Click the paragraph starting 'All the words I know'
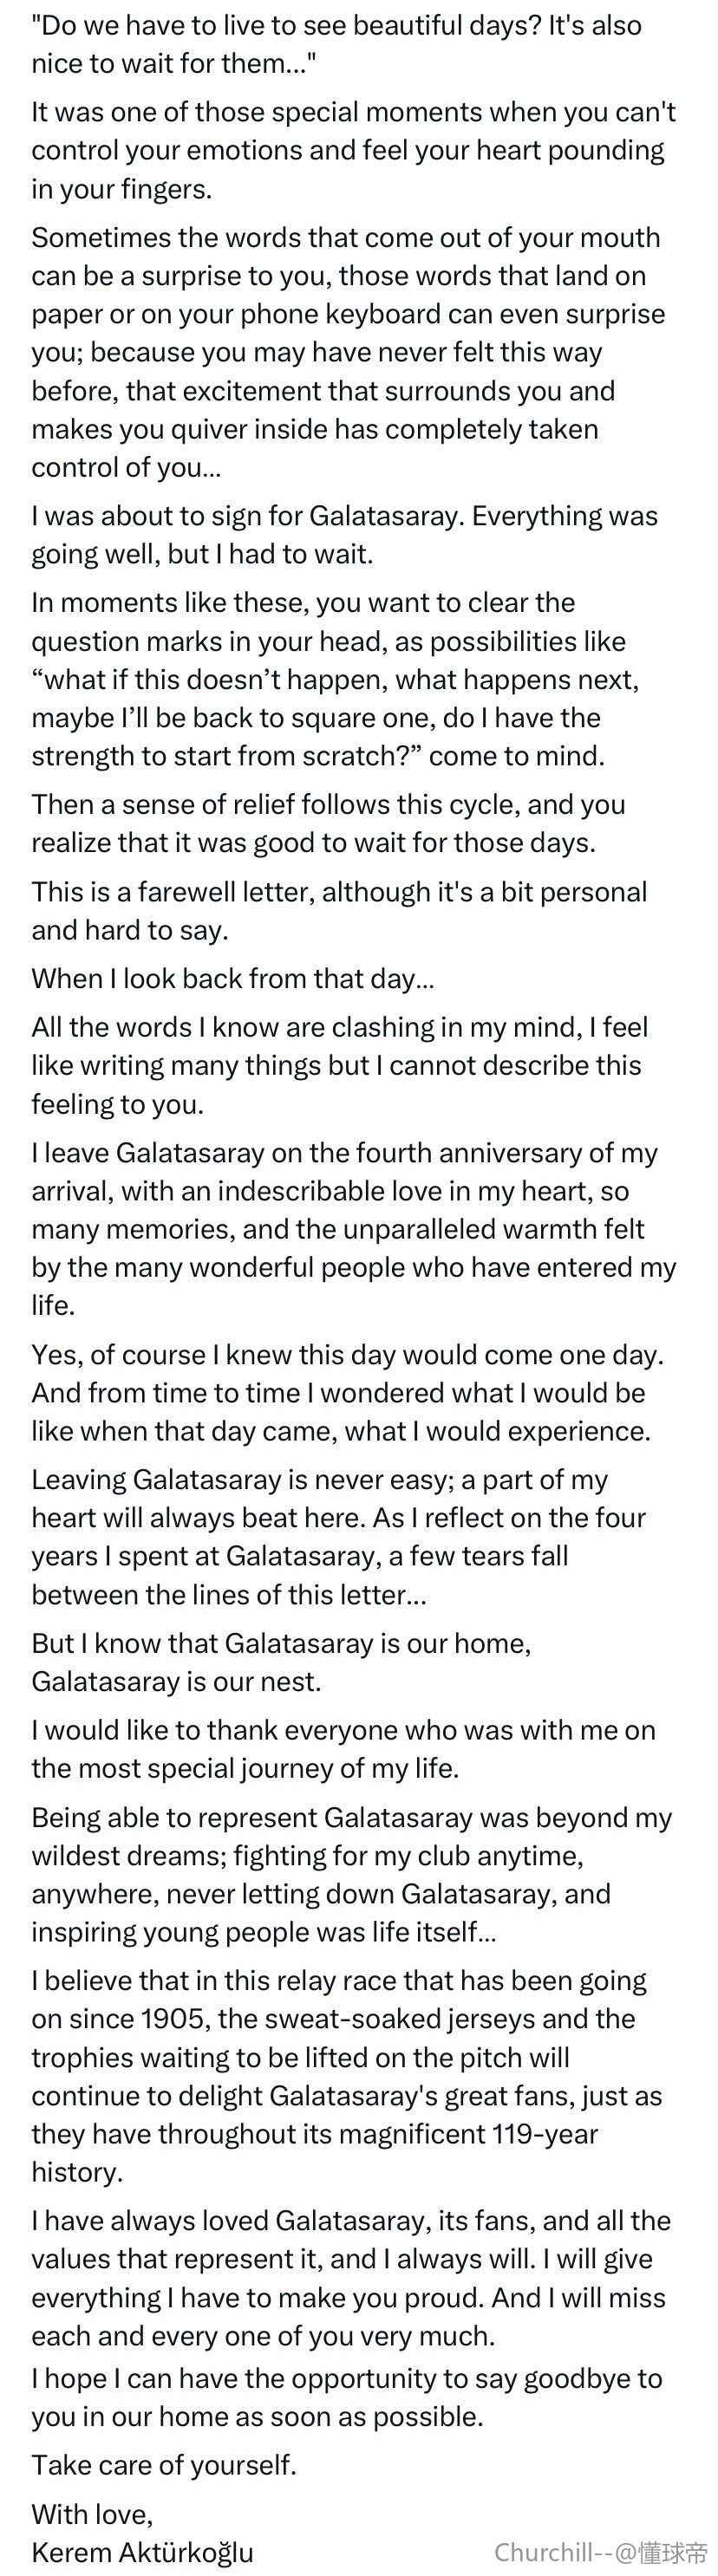 tap(340, 1065)
